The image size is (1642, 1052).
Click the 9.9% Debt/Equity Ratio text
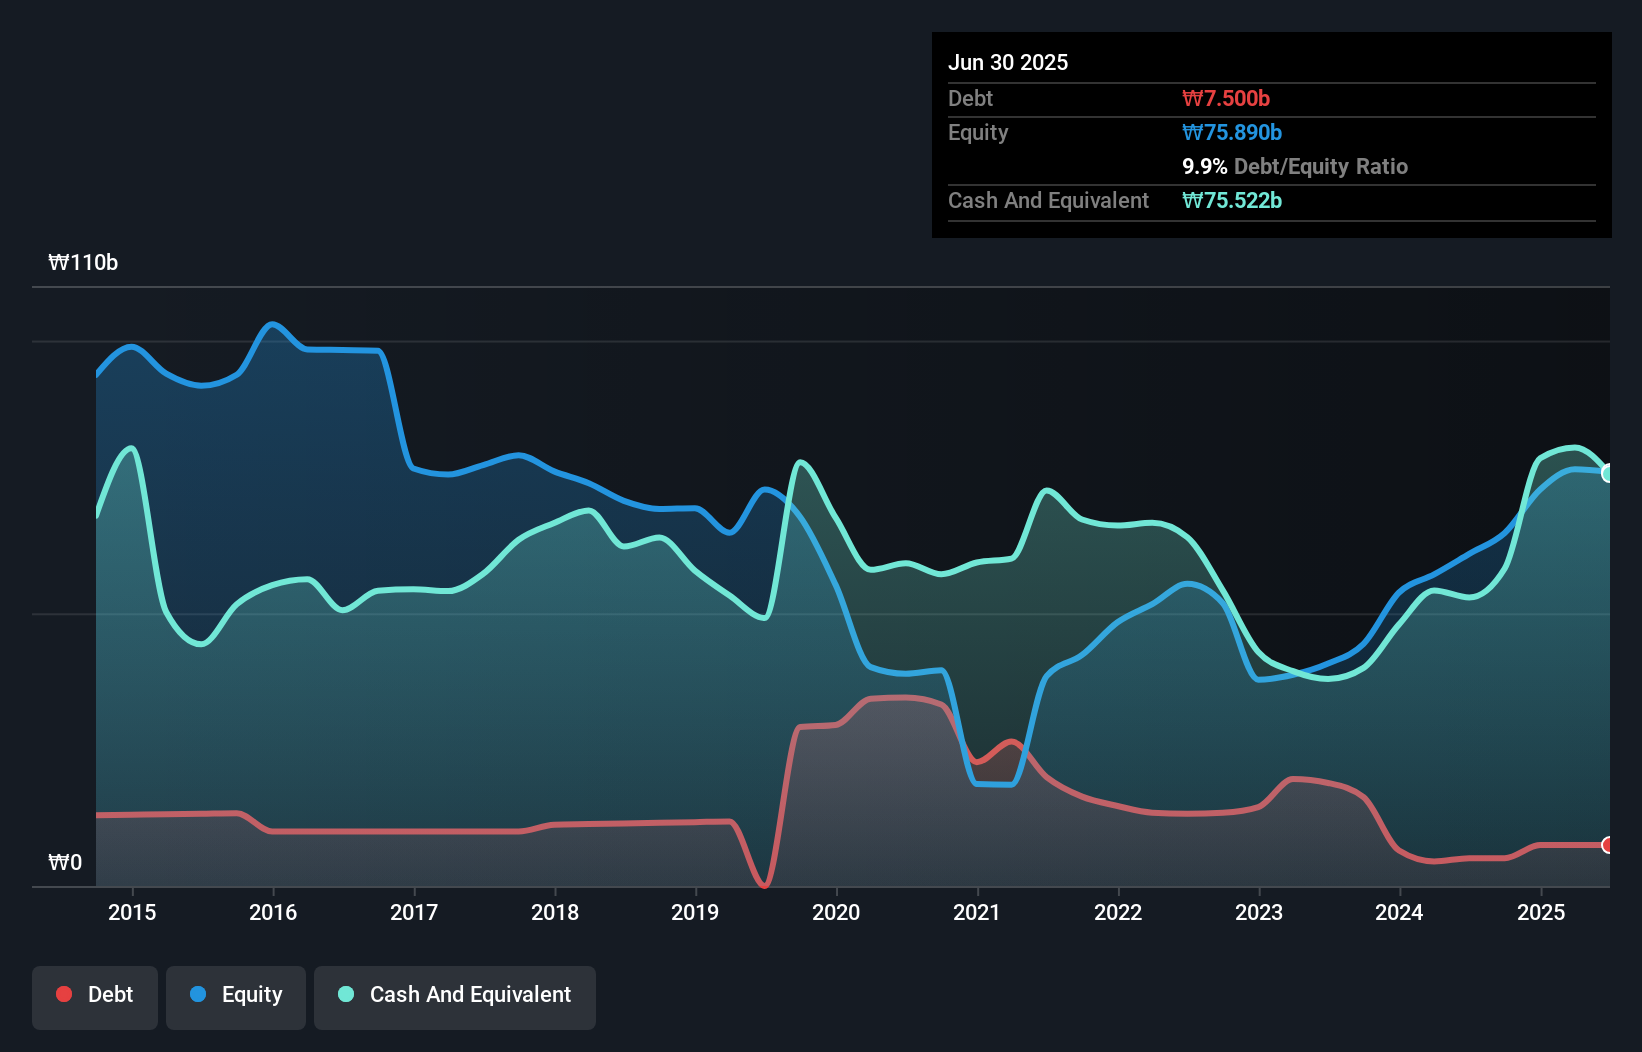pyautogui.click(x=1295, y=166)
